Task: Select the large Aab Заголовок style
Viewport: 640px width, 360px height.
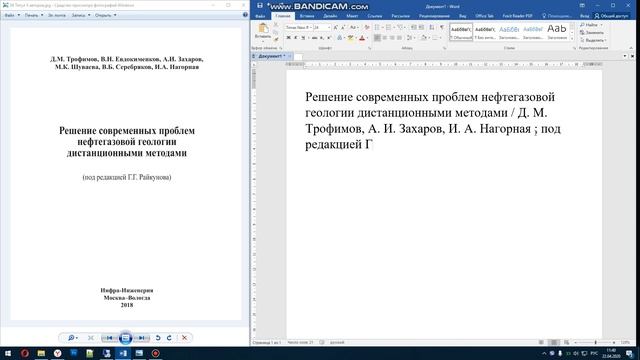Action: coord(557,32)
